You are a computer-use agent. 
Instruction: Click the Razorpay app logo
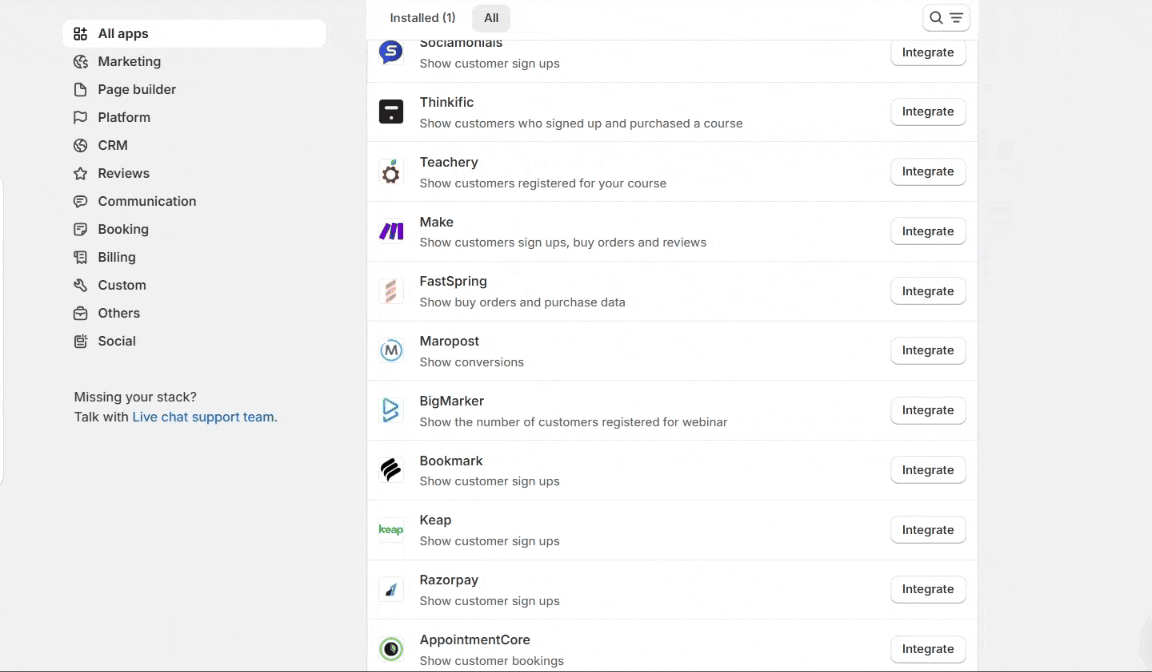pos(391,589)
